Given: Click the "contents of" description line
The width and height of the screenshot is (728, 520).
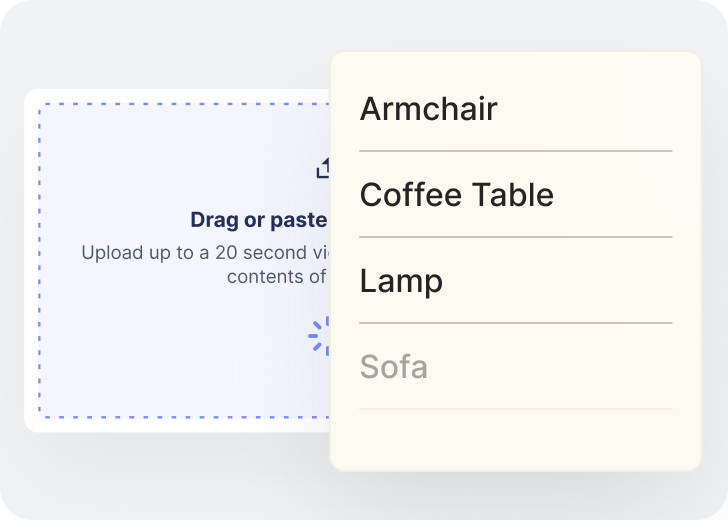Looking at the screenshot, I should click(276, 276).
